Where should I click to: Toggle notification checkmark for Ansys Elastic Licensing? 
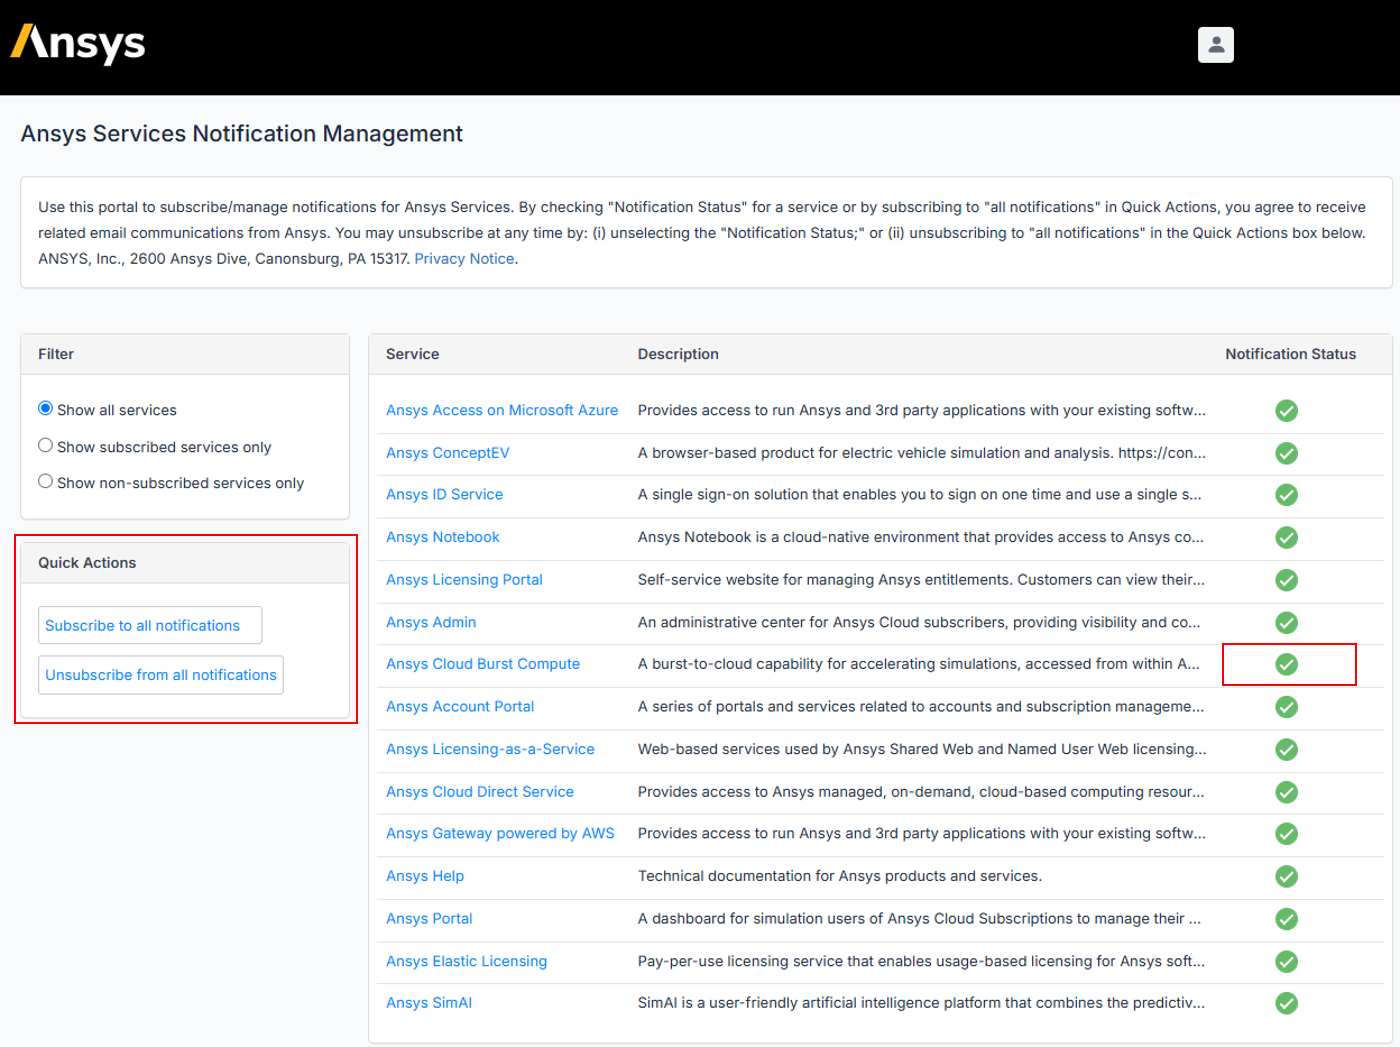[x=1286, y=962]
